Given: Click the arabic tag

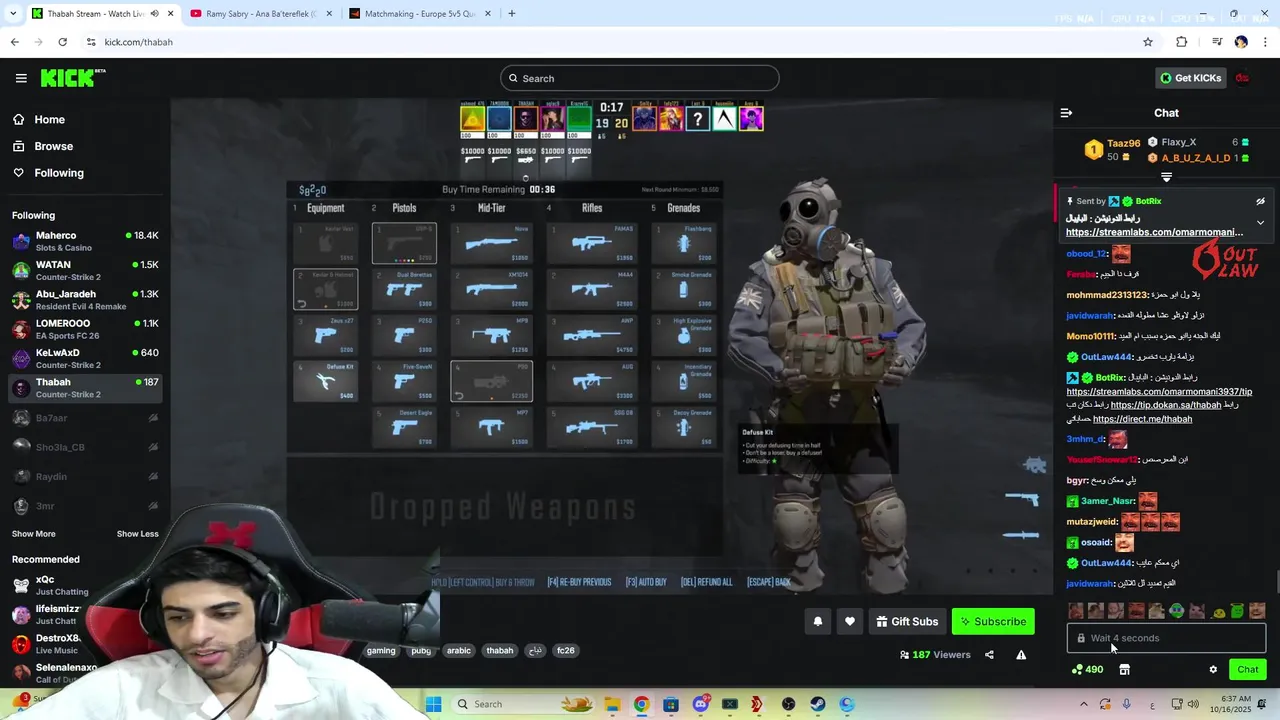Looking at the screenshot, I should point(458,650).
